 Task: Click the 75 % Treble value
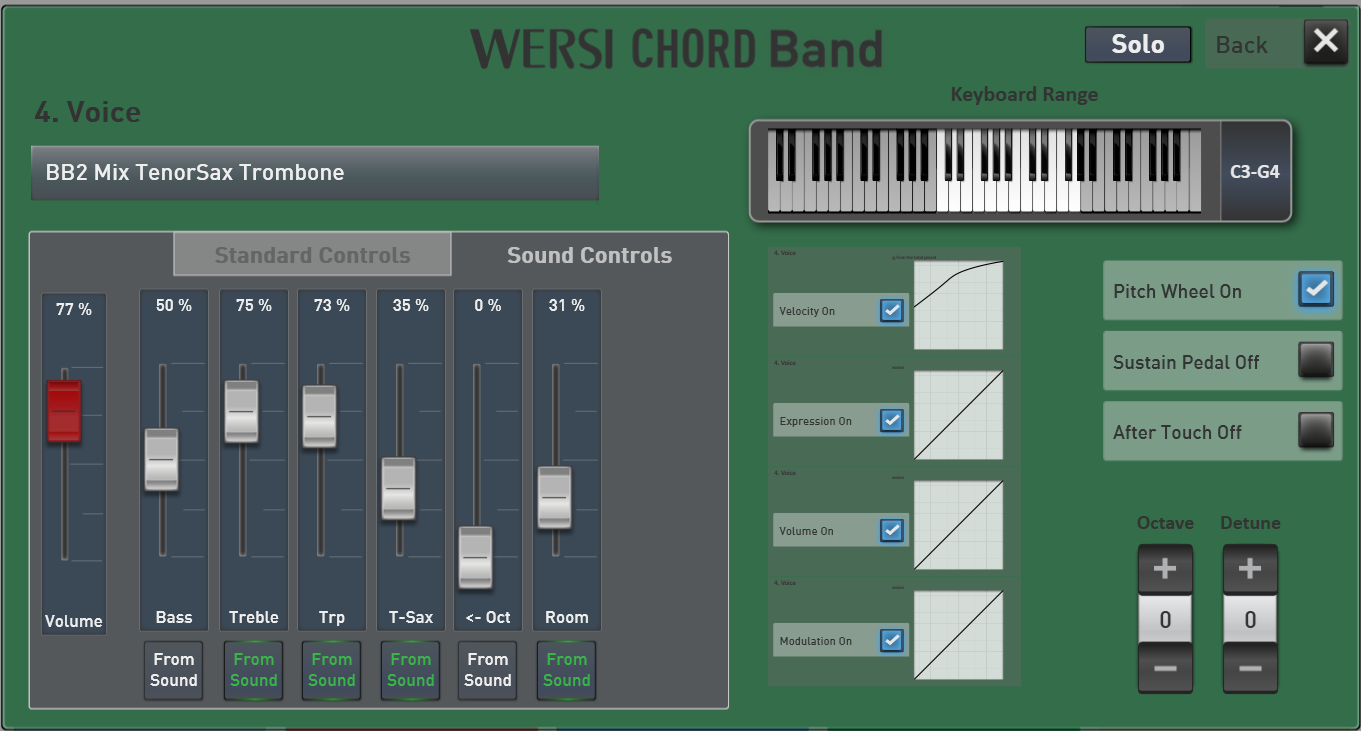point(253,306)
